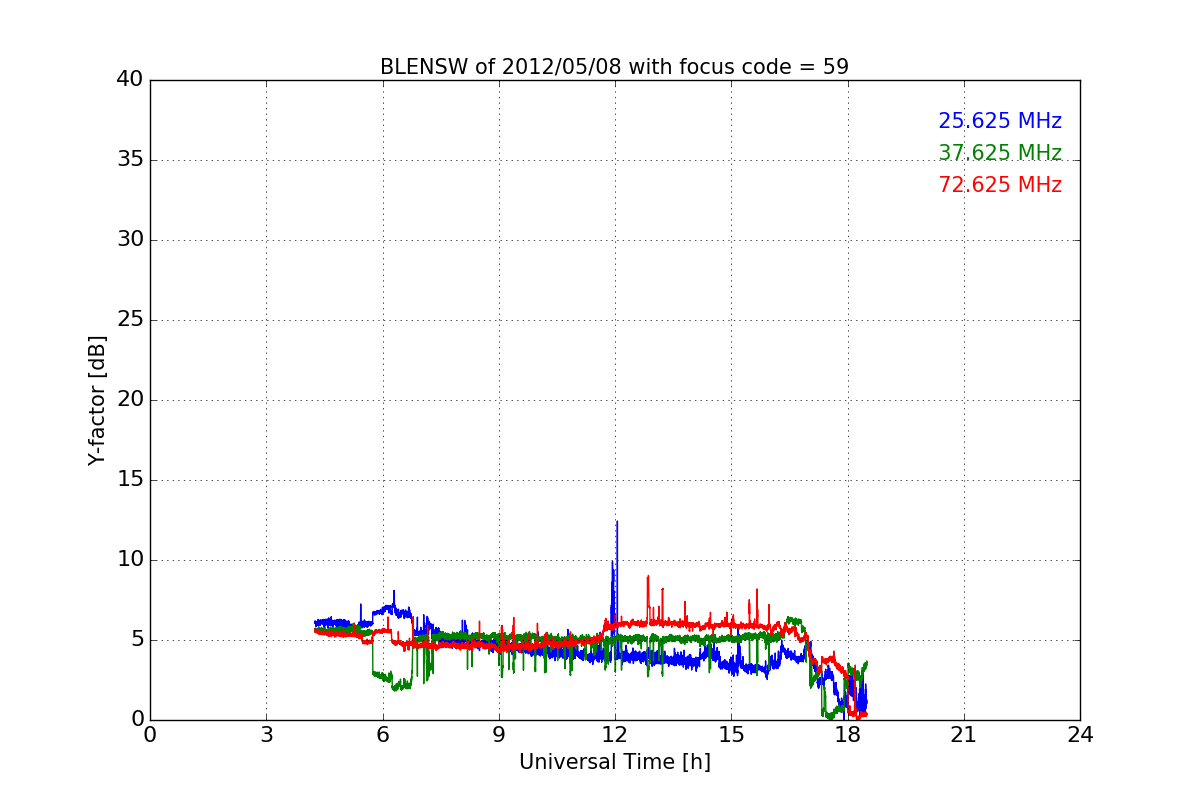
Task: Click the y-axis tick label 20
Action: click(130, 400)
